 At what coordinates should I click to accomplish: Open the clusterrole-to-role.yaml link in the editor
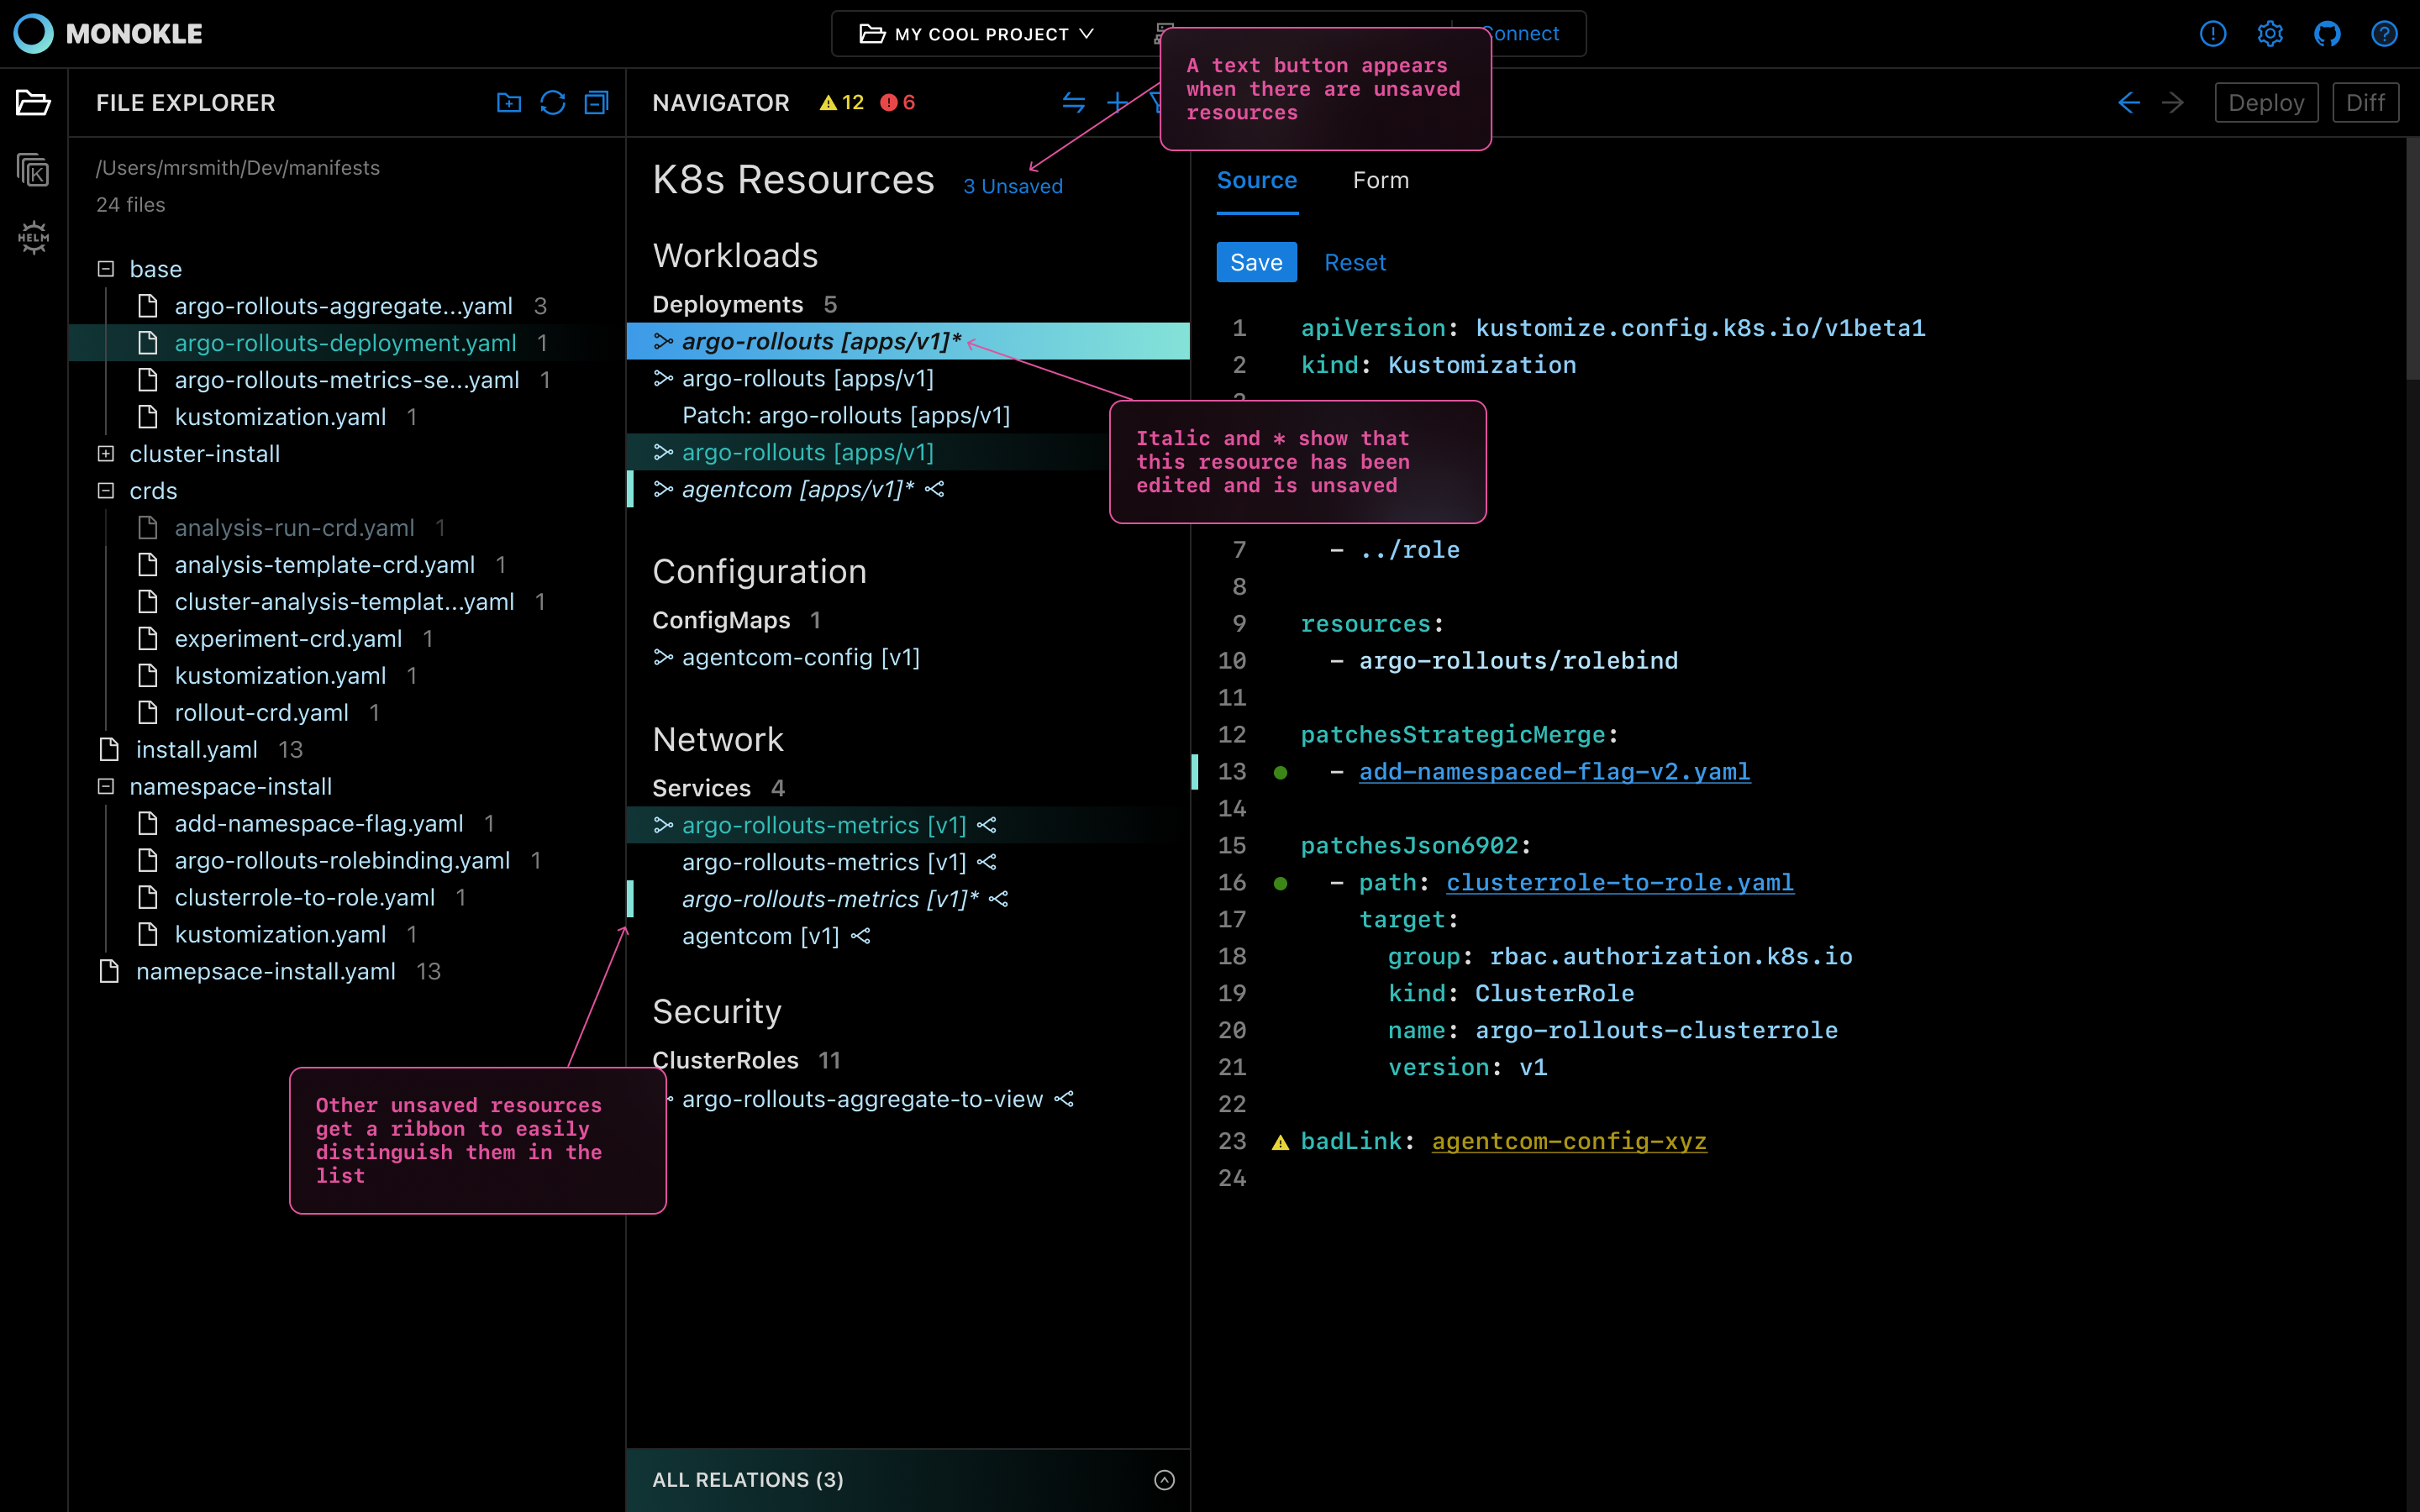(x=1620, y=882)
